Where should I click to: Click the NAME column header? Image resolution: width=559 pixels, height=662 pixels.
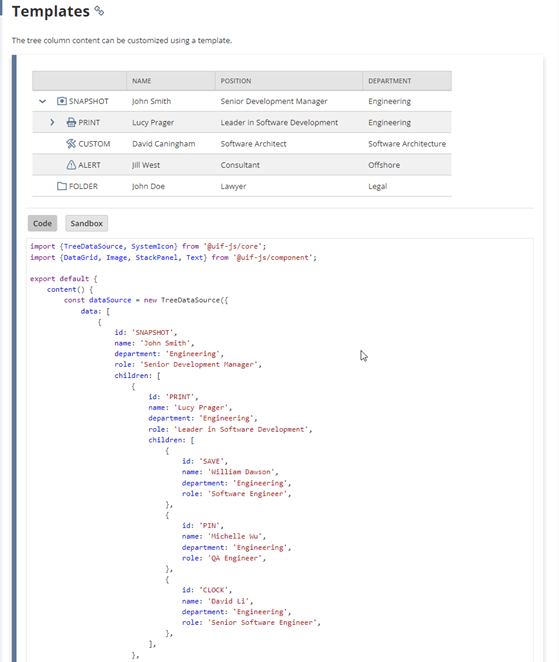(171, 81)
